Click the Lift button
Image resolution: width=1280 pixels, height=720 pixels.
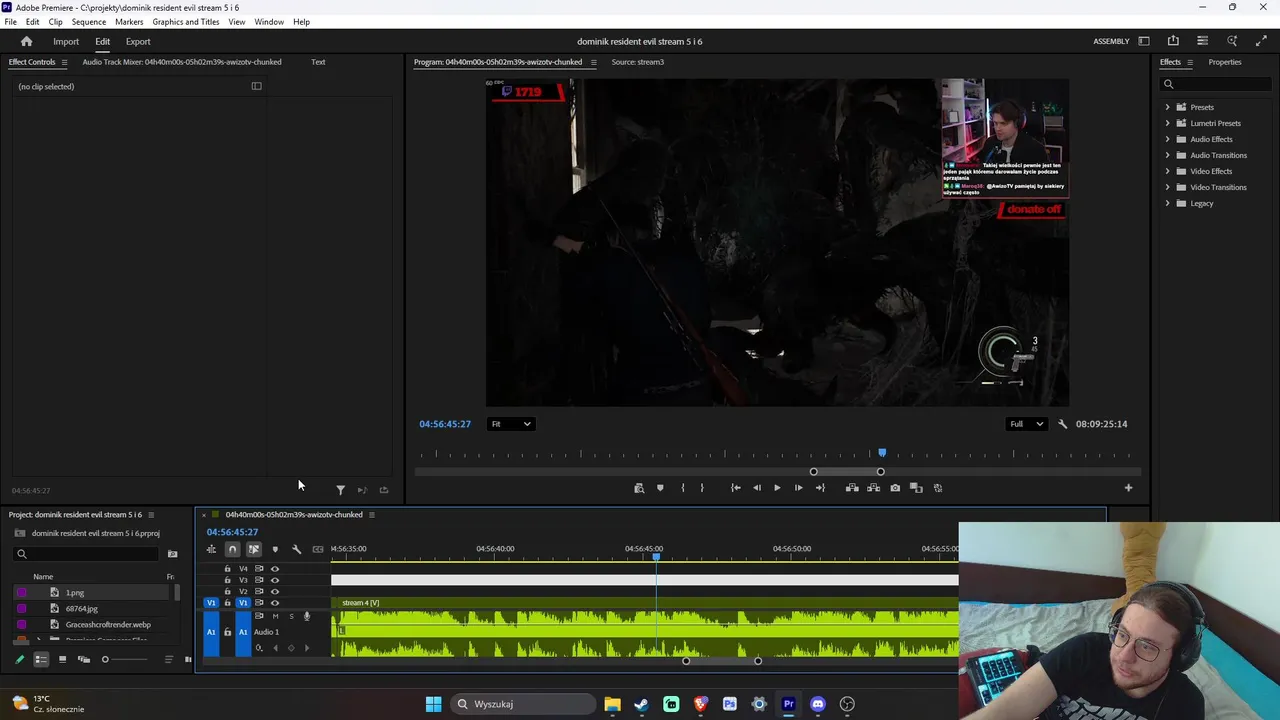coord(852,488)
